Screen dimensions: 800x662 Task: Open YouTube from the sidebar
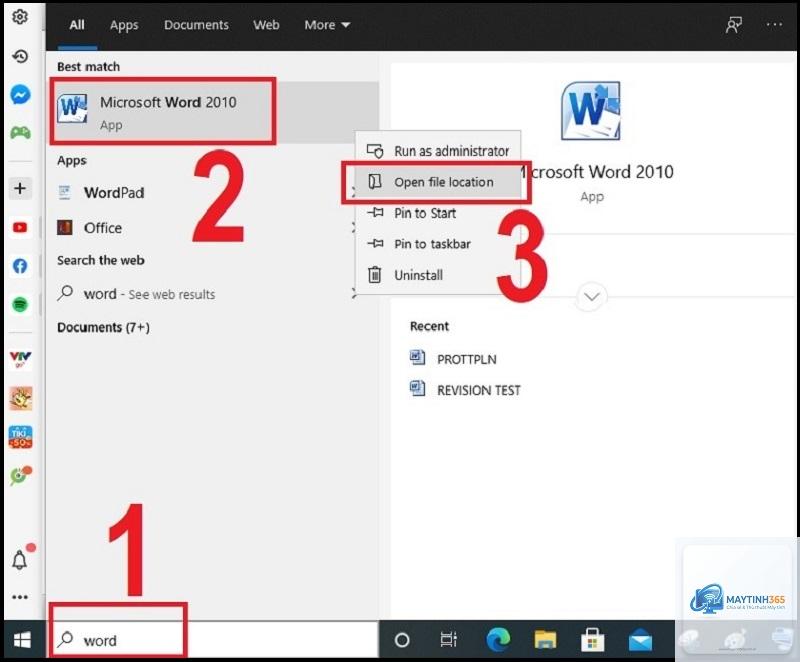[20, 227]
